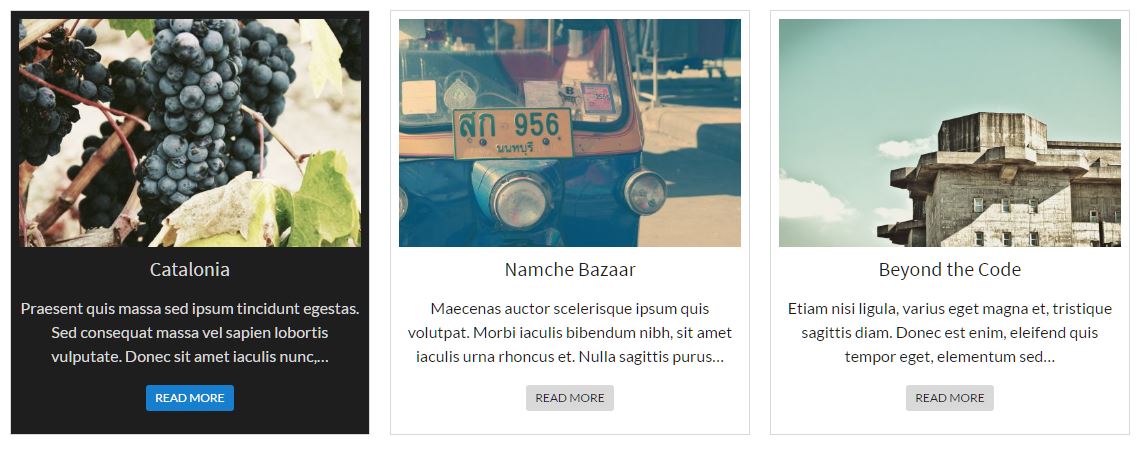Screen dimensions: 1145x449
Task: Open the concrete building photo thumbnail
Action: pyautogui.click(x=949, y=133)
